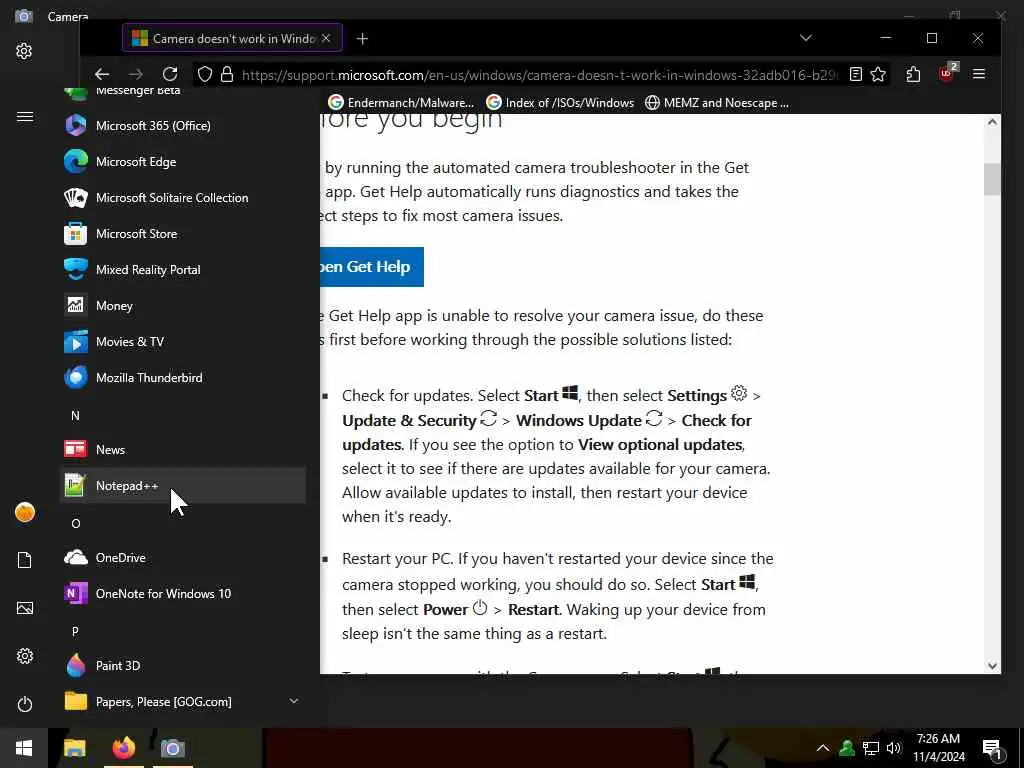Viewport: 1024px width, 768px height.
Task: Open the Money app
Action: (183, 305)
